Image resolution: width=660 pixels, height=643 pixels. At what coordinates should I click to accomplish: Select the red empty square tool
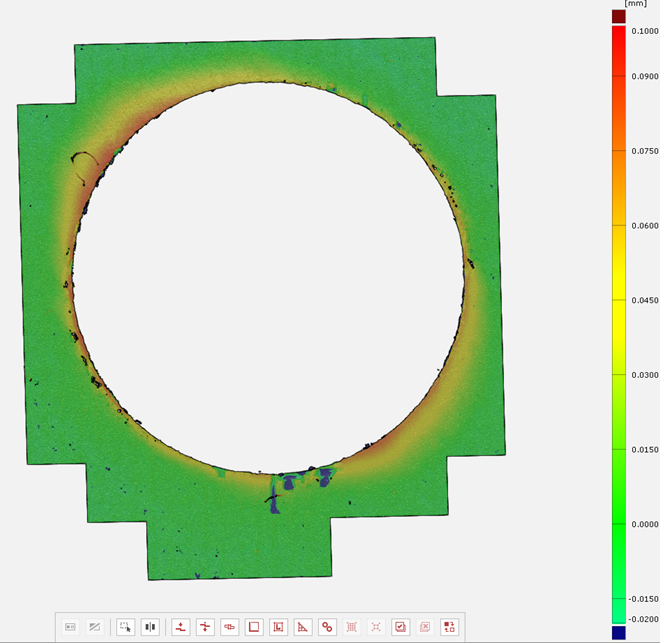click(254, 627)
